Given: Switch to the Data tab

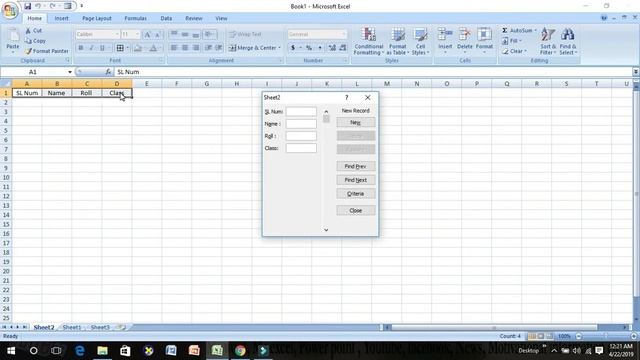Looking at the screenshot, I should point(166,18).
